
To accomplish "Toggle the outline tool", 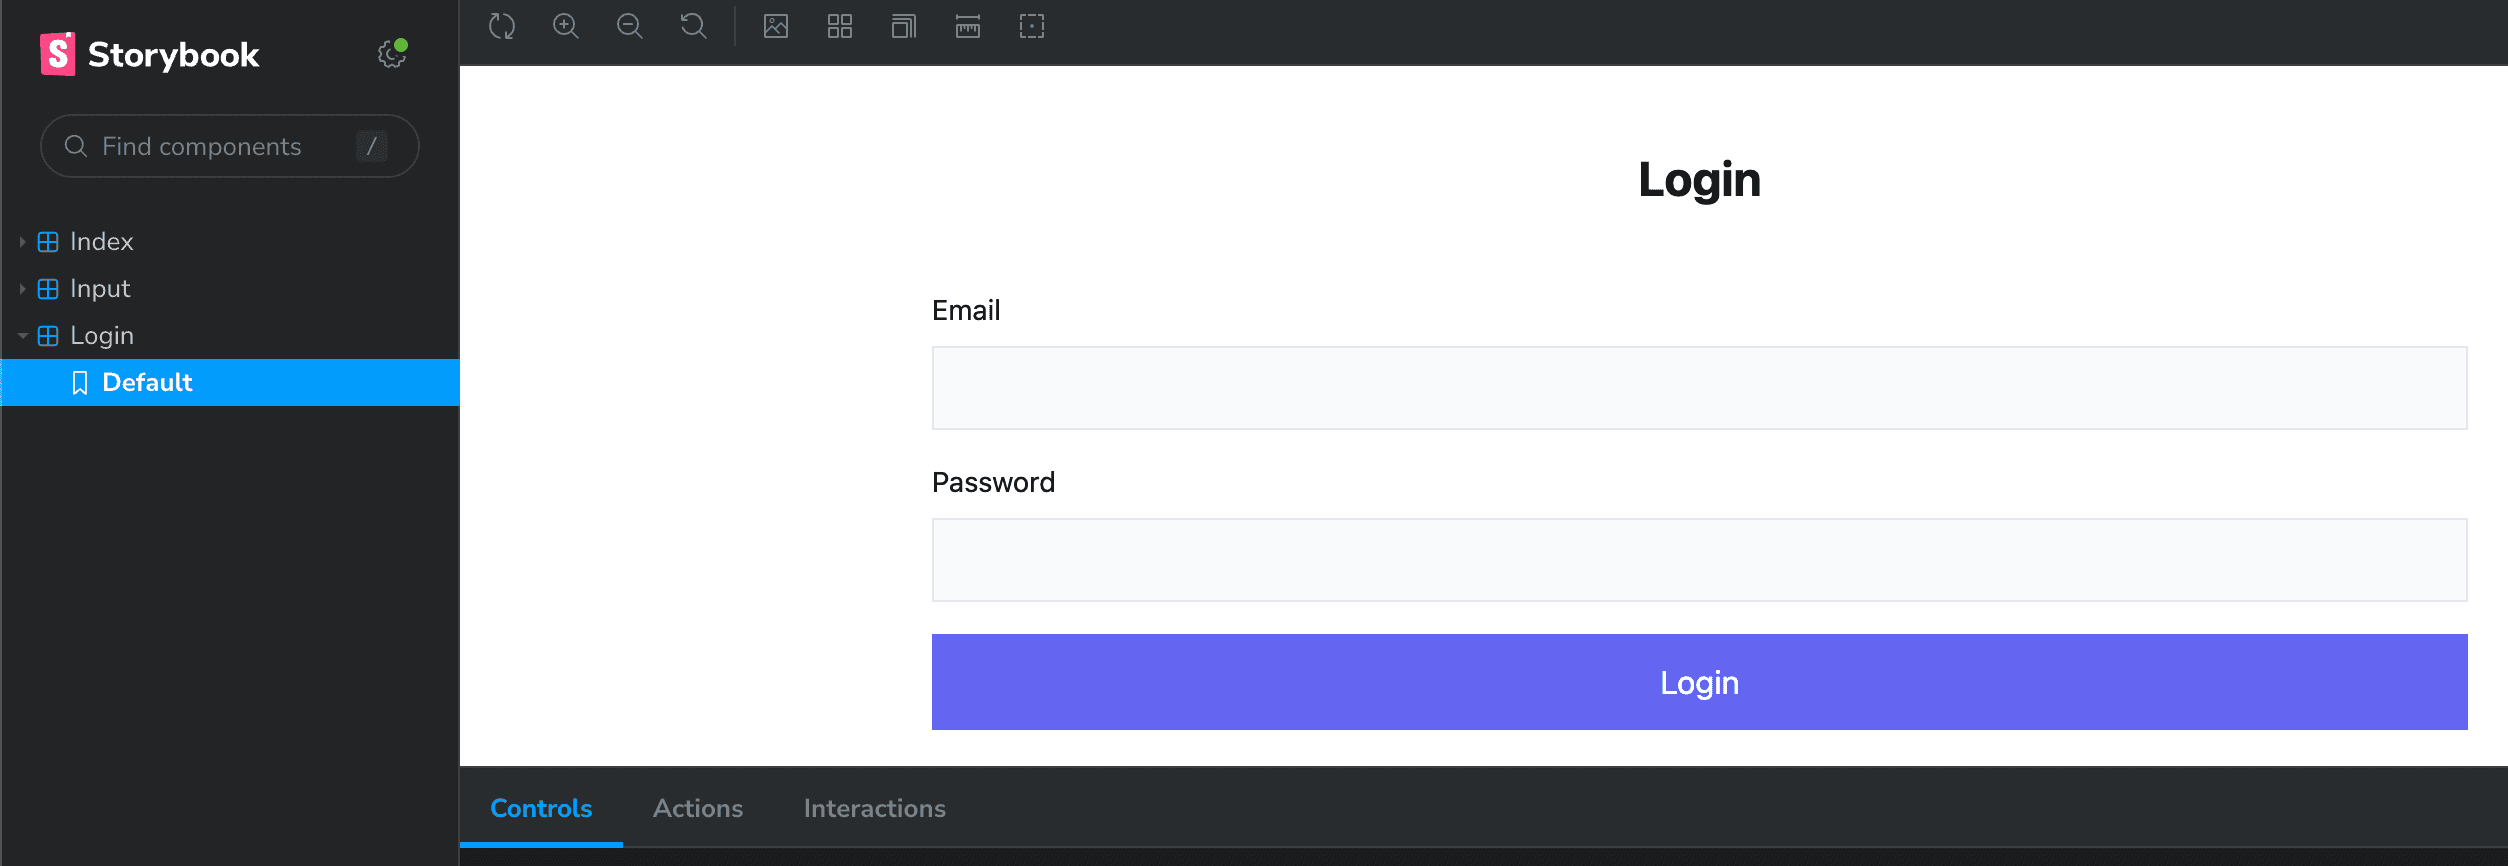I will click(x=1032, y=26).
